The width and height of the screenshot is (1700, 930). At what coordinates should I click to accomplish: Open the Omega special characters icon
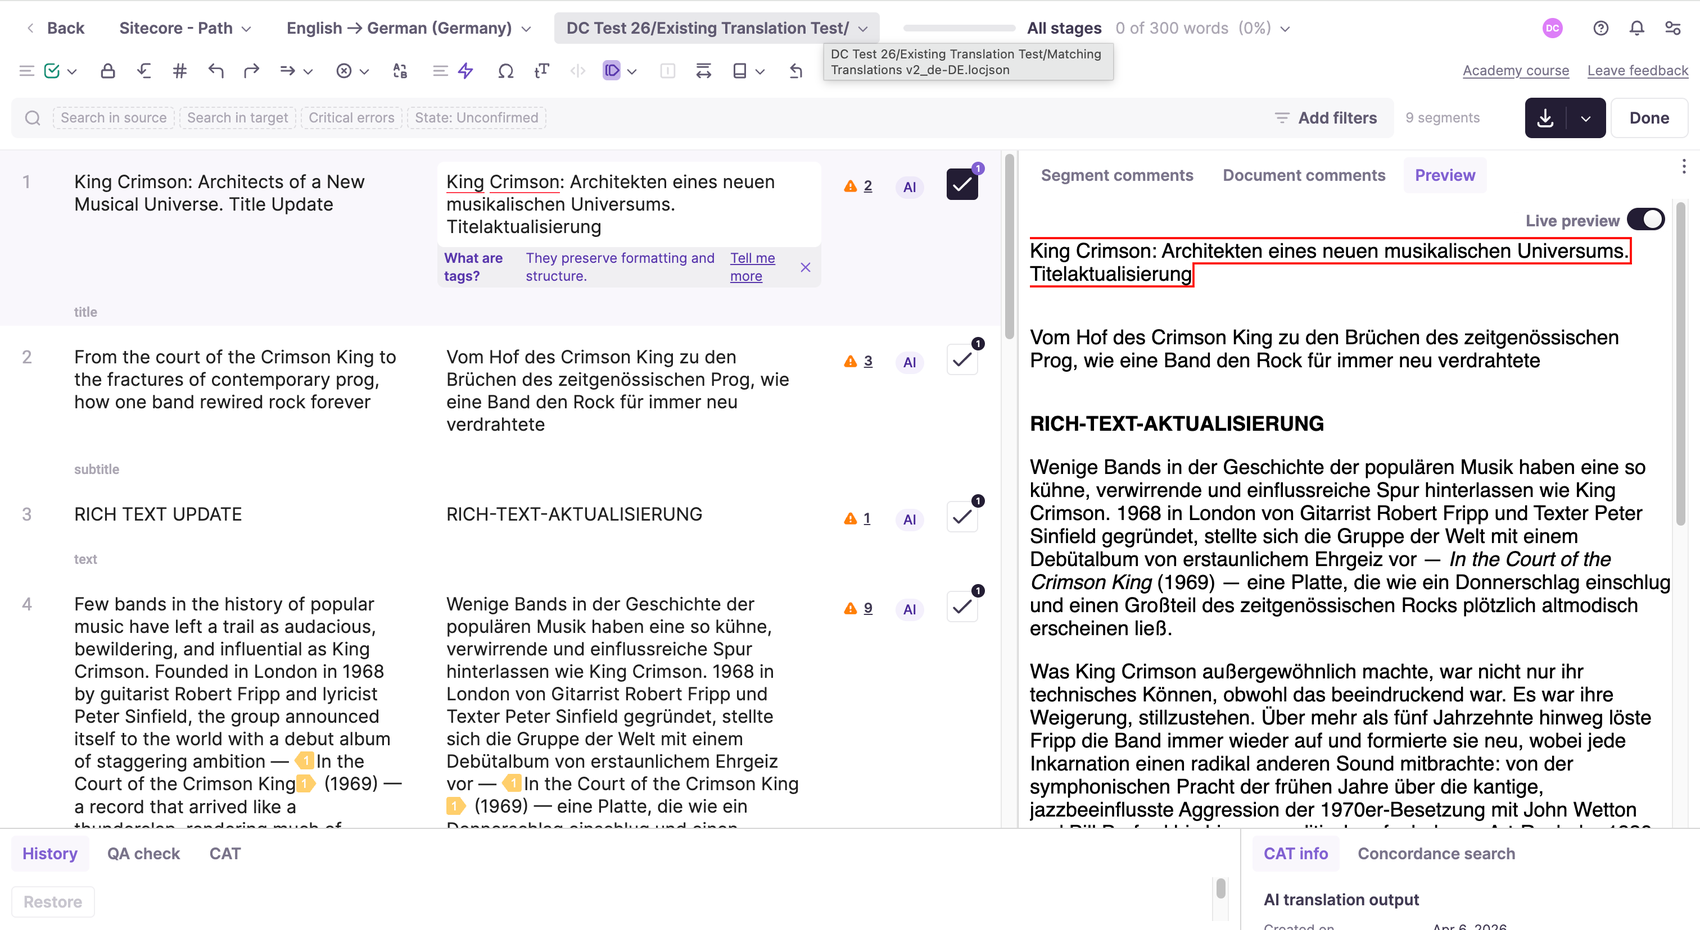506,71
